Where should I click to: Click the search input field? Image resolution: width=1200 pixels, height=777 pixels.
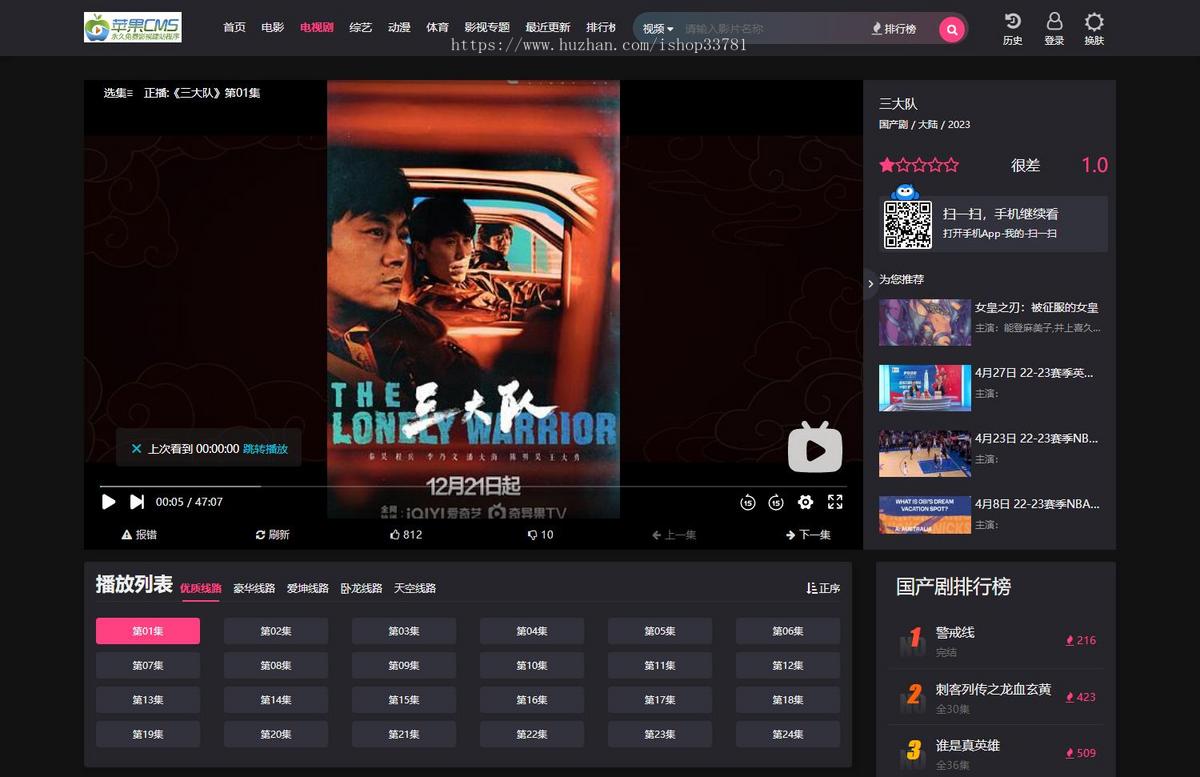[770, 29]
